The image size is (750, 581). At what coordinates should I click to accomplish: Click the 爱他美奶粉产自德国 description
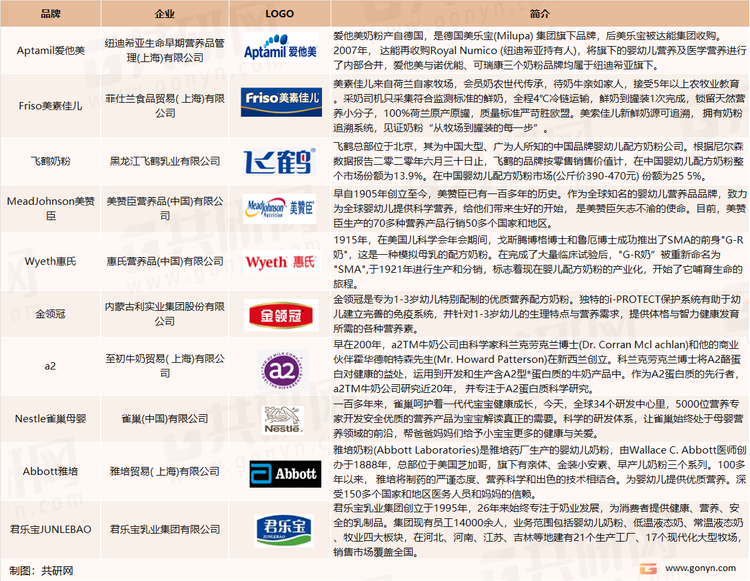[540, 51]
